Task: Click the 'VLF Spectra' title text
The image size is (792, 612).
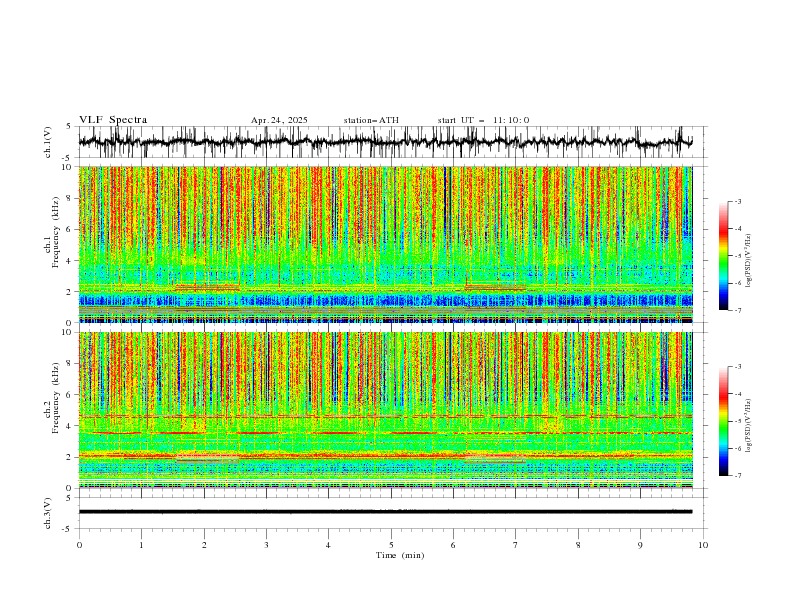Action: coord(113,120)
